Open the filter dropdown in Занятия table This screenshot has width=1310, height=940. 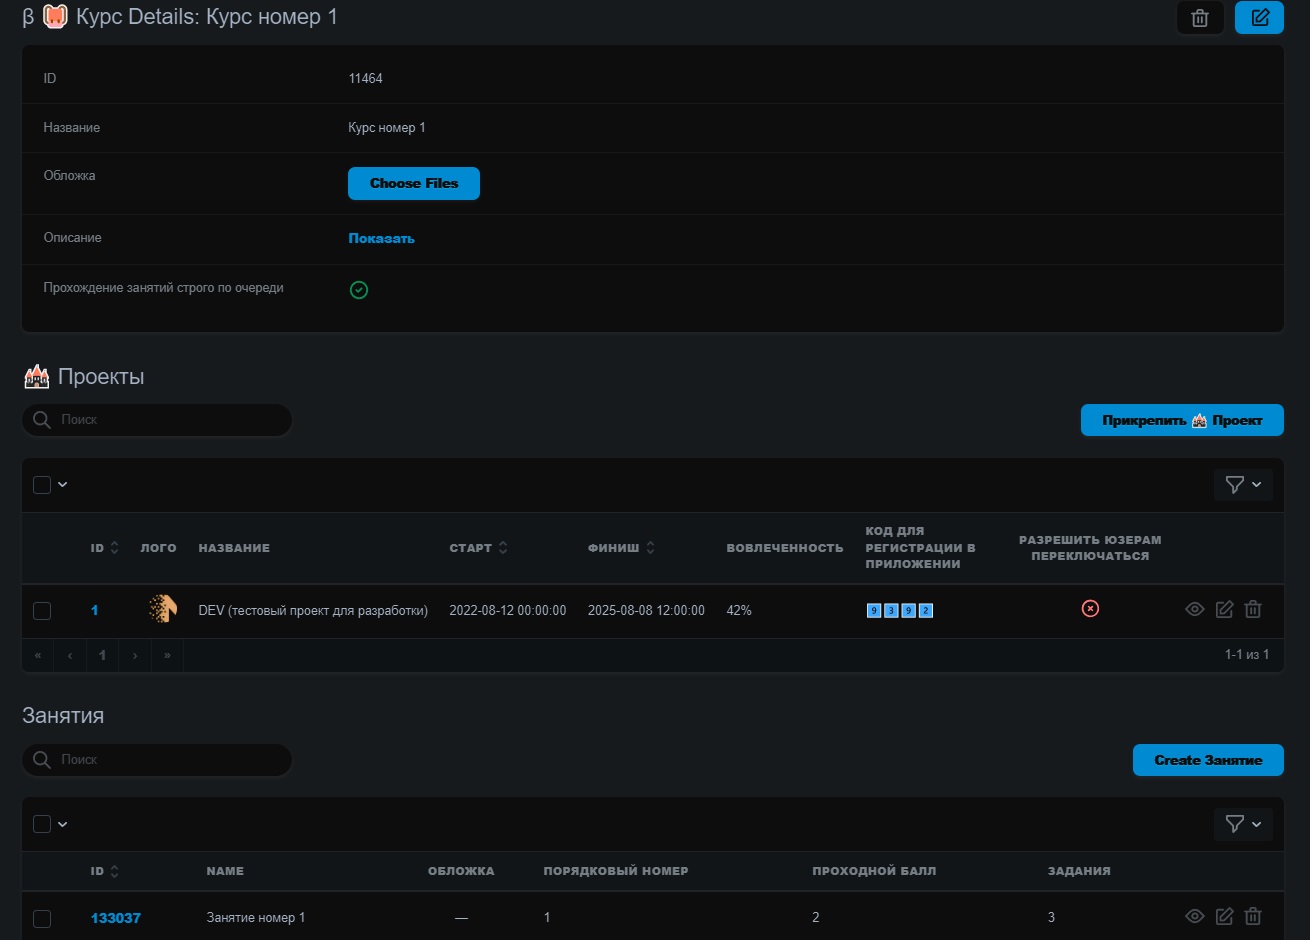click(x=1243, y=823)
